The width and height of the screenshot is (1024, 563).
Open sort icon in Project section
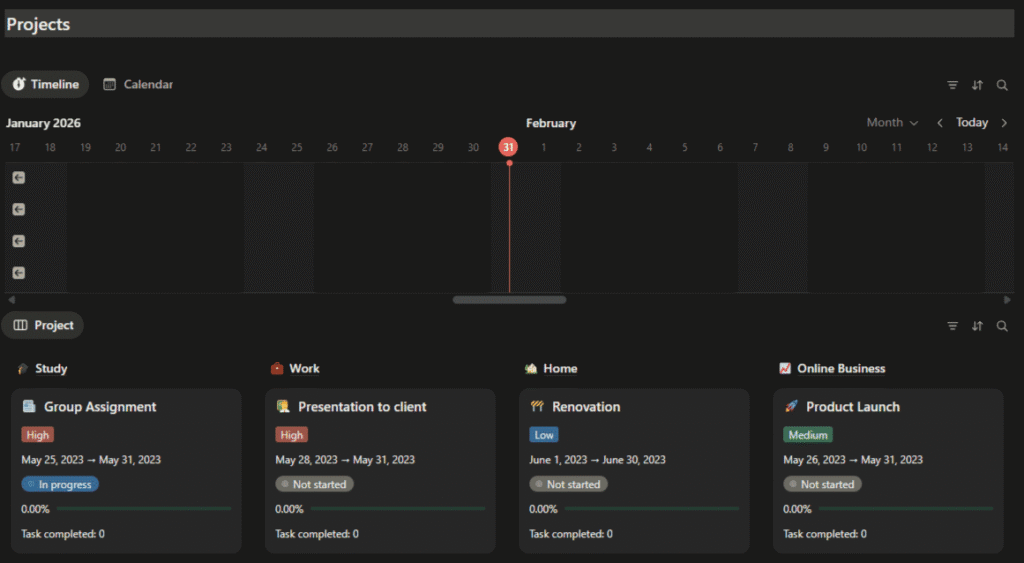click(977, 326)
